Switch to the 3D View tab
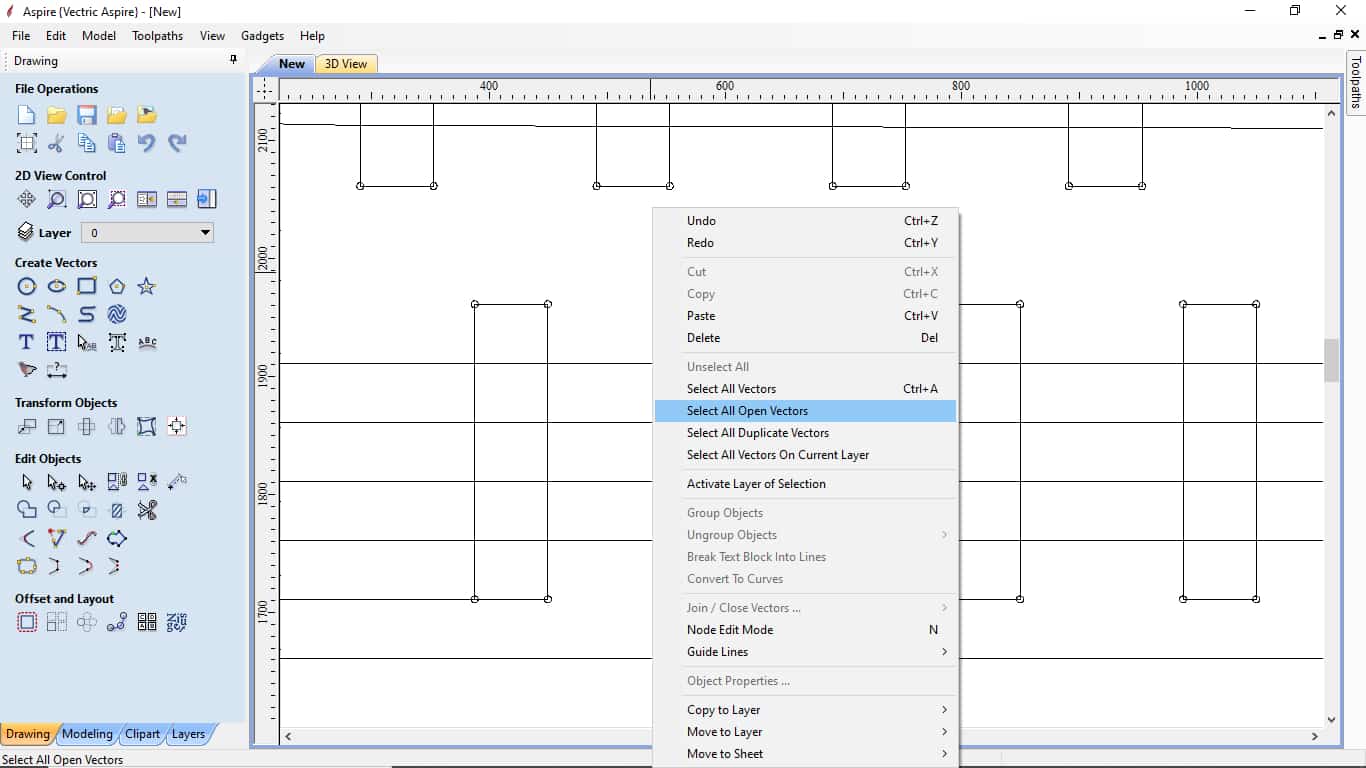The width and height of the screenshot is (1366, 768). click(346, 64)
